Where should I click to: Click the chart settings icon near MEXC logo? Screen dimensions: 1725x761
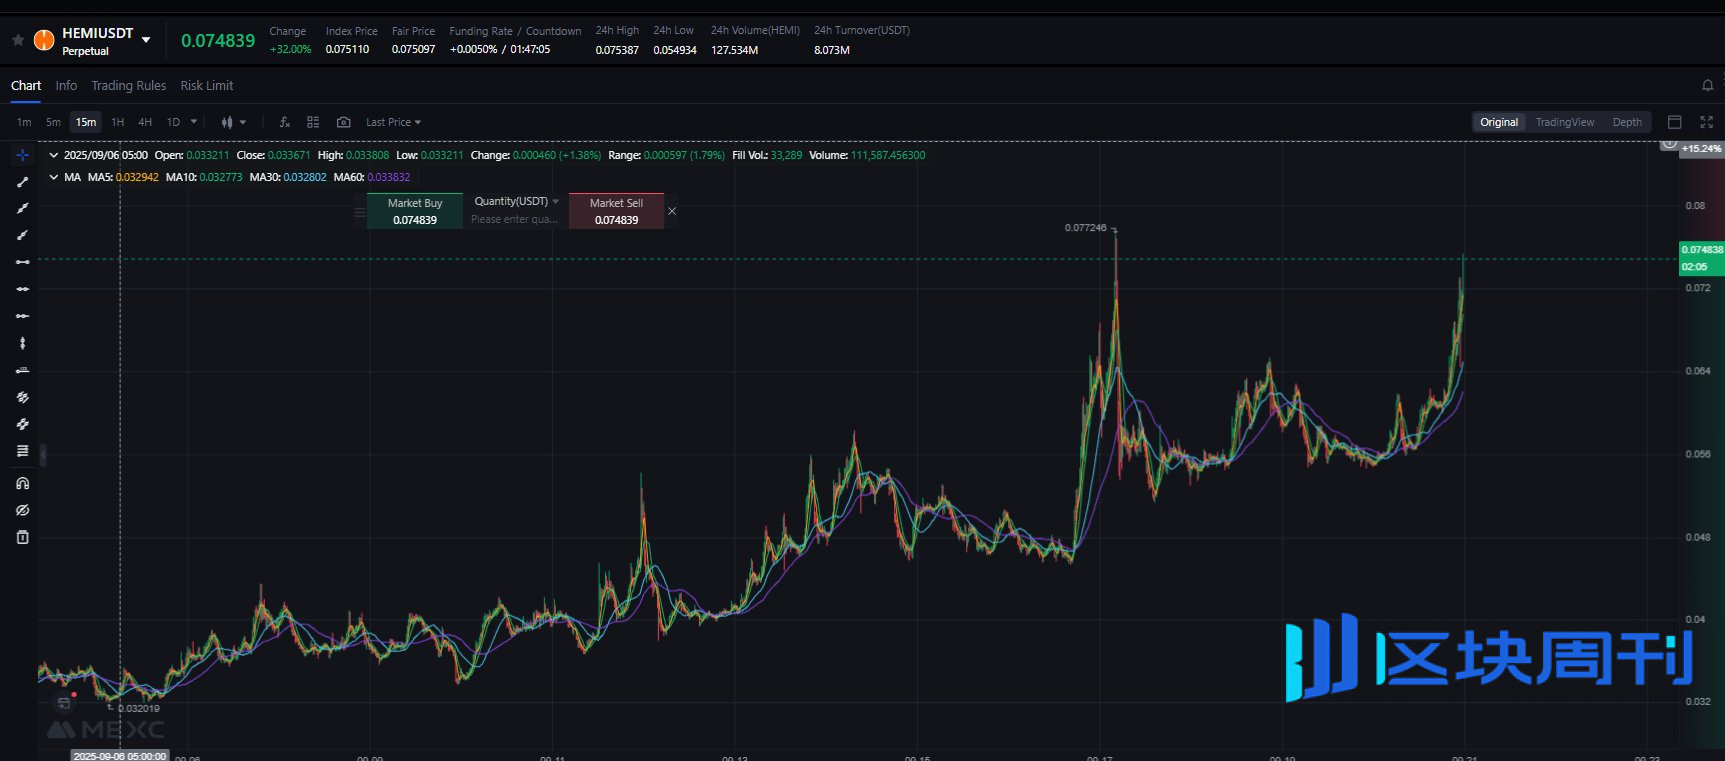[x=64, y=703]
